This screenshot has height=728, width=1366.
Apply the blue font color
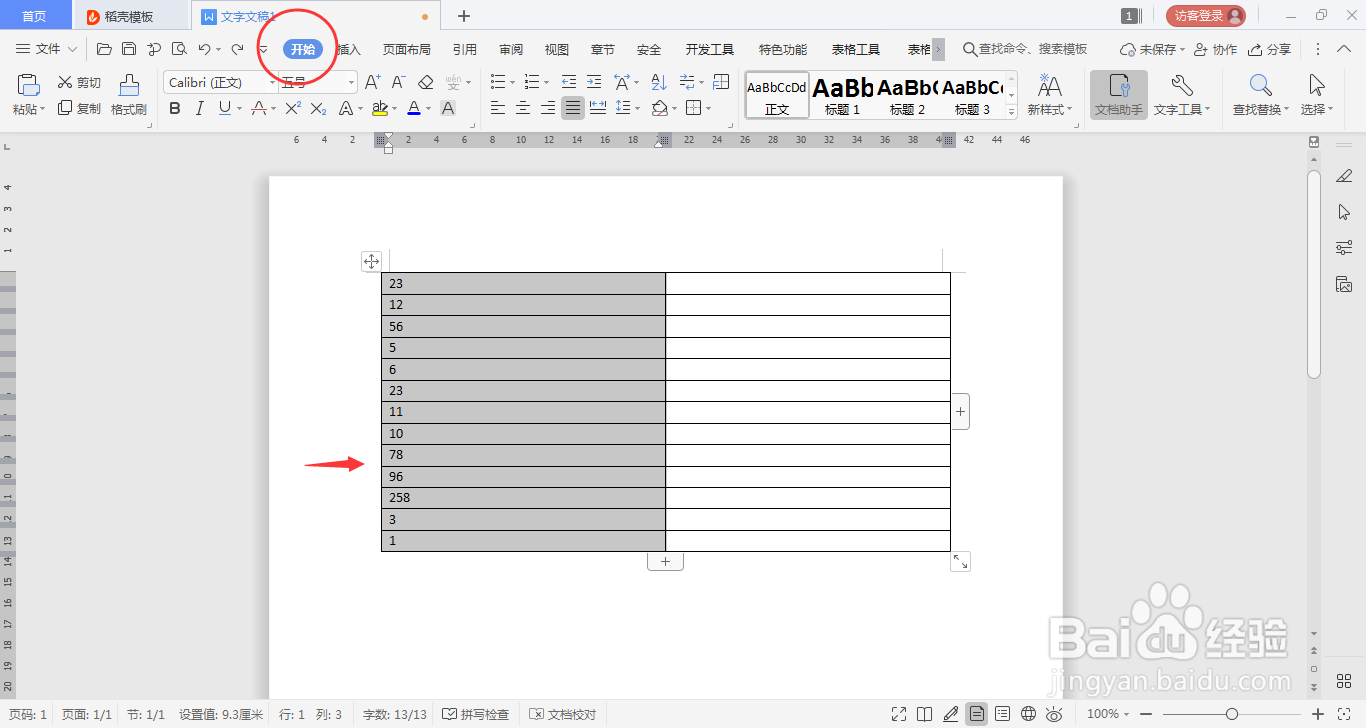point(414,108)
